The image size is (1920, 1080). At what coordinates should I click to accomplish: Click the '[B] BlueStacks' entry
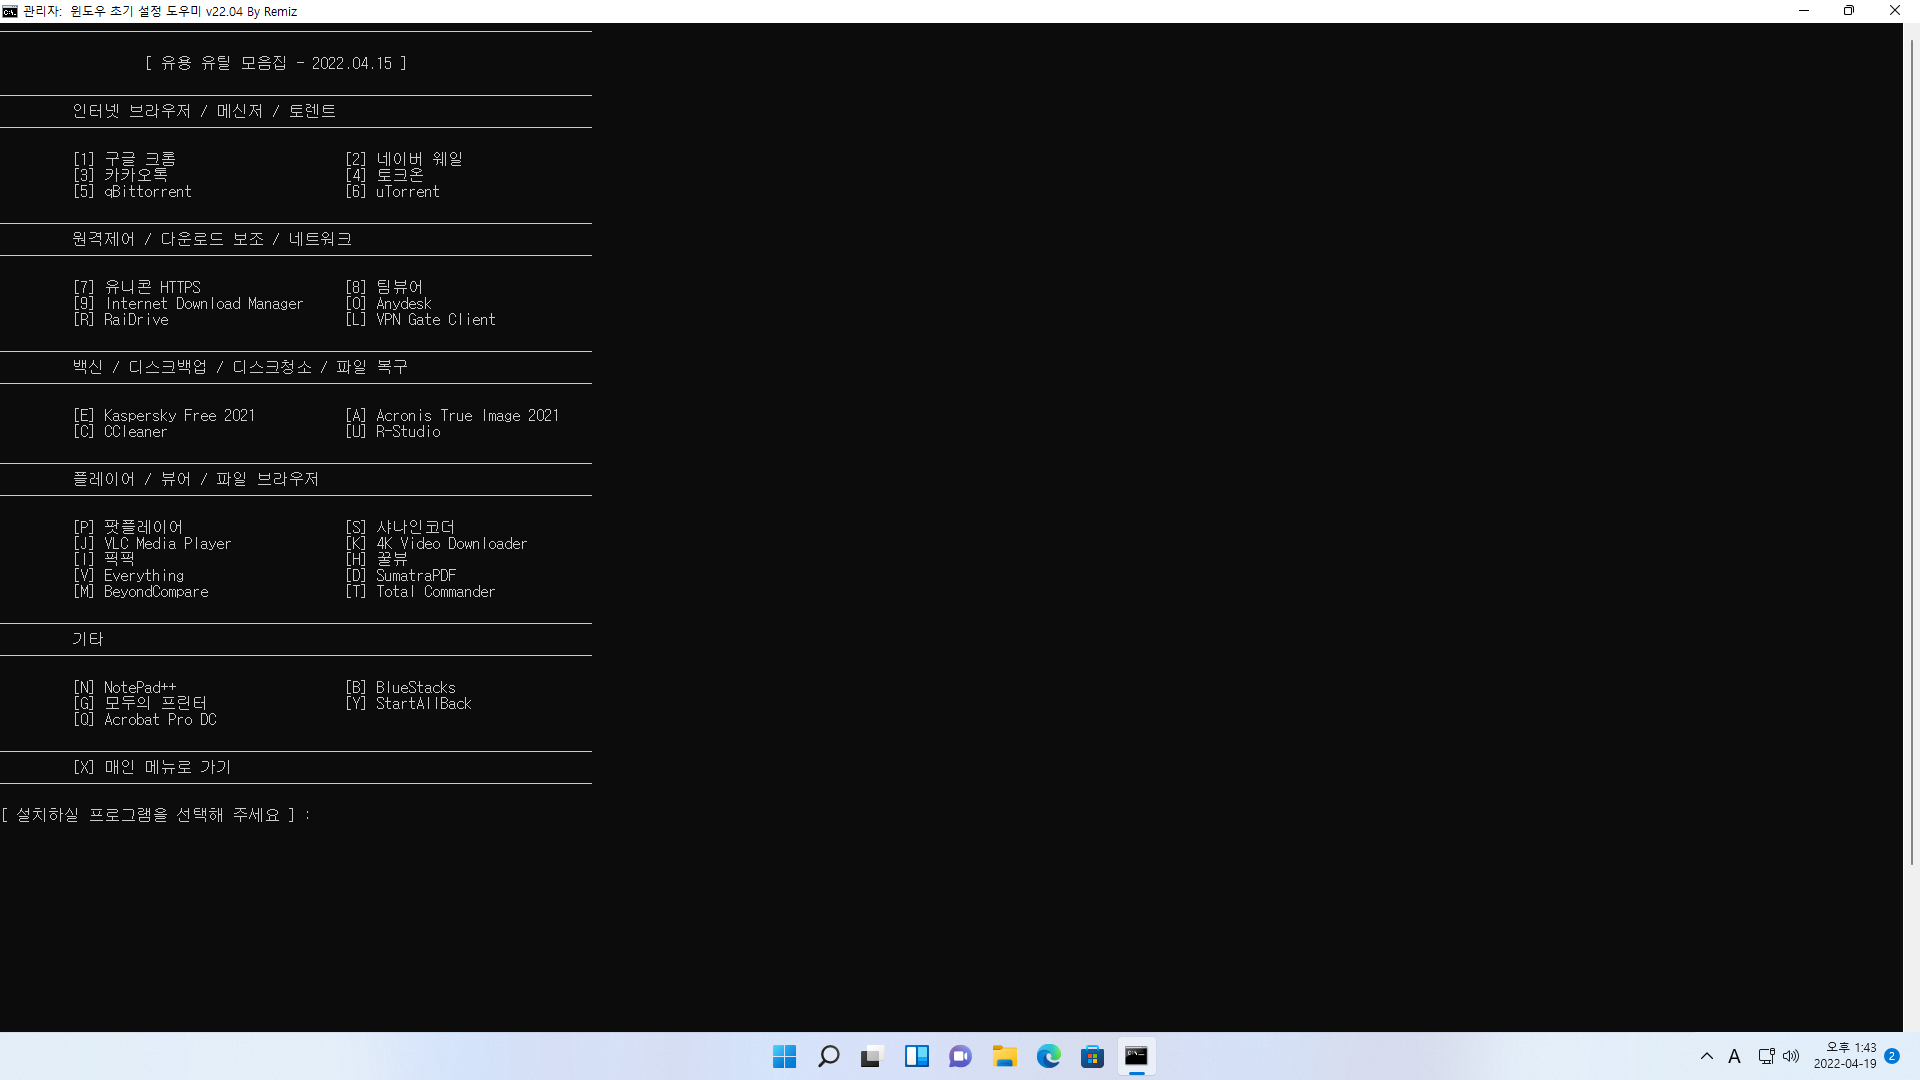(x=401, y=688)
